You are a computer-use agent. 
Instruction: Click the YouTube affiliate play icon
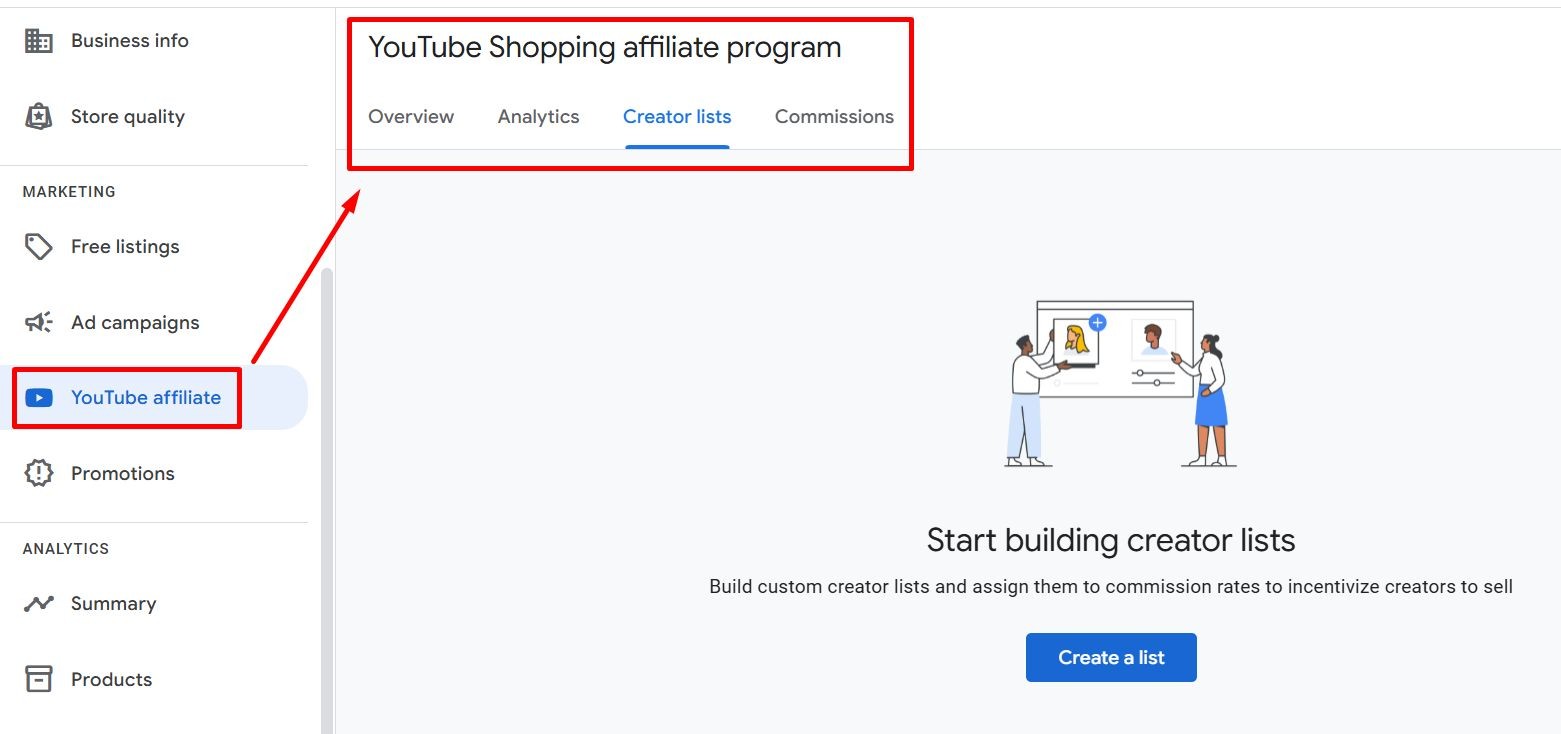coord(38,397)
